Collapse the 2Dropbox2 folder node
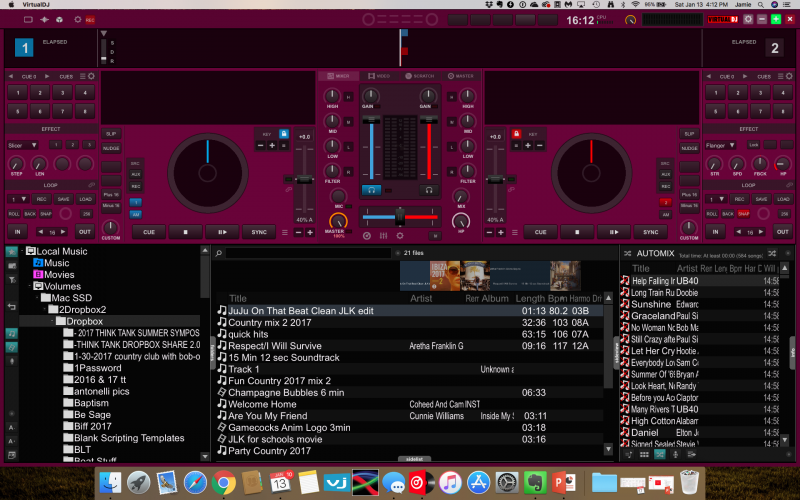The height and width of the screenshot is (500, 800). (x=45, y=310)
